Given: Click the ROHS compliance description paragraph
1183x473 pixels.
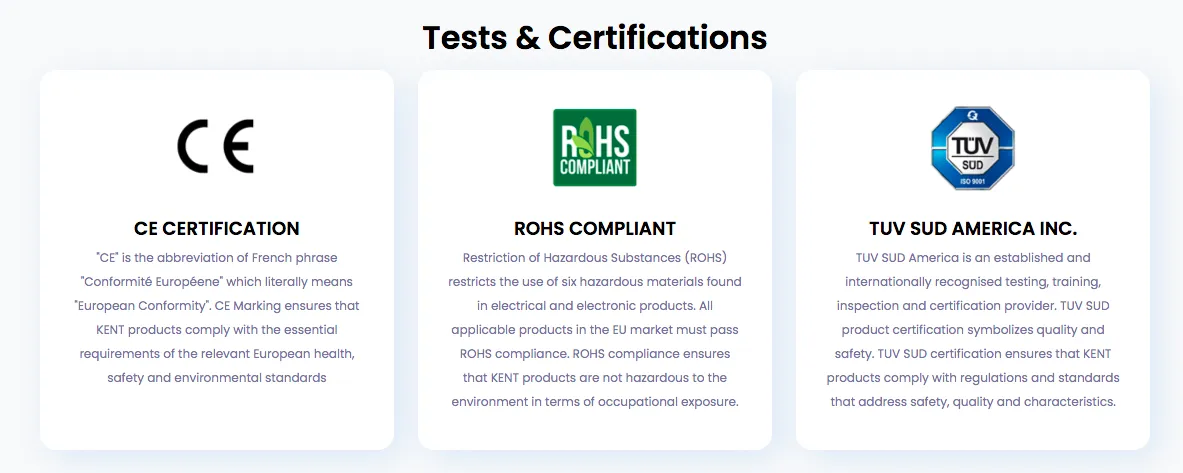Looking at the screenshot, I should [x=595, y=330].
